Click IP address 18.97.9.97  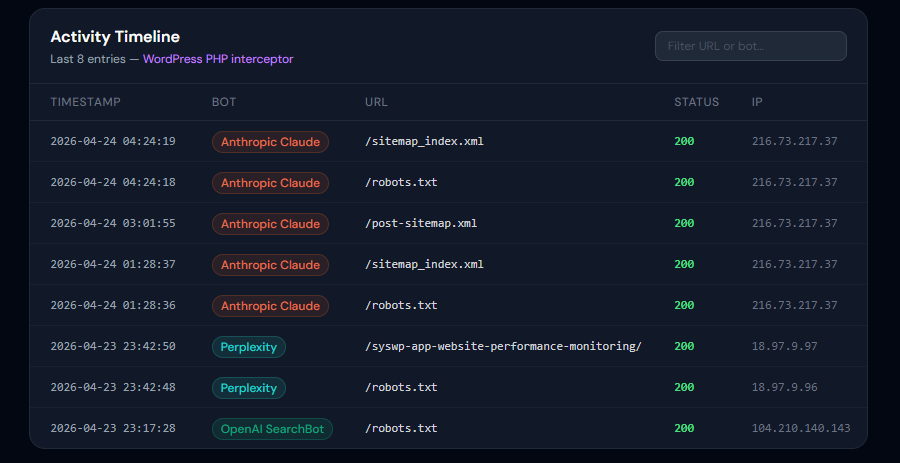pyautogui.click(x=785, y=346)
